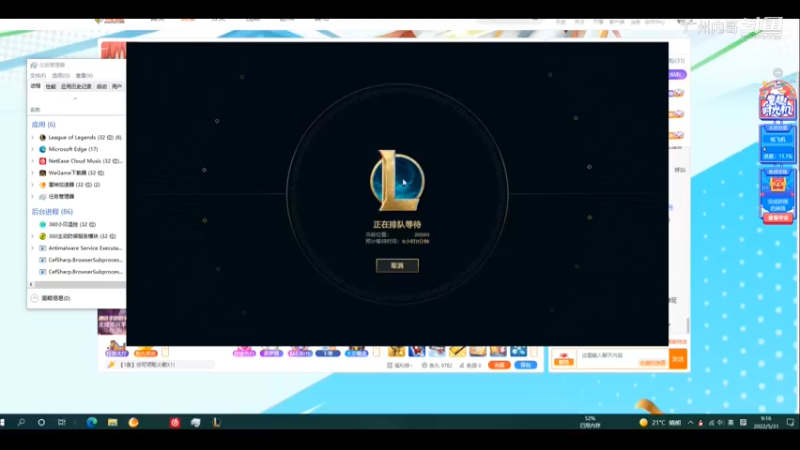Expand the 360 main defense service row

(33, 236)
